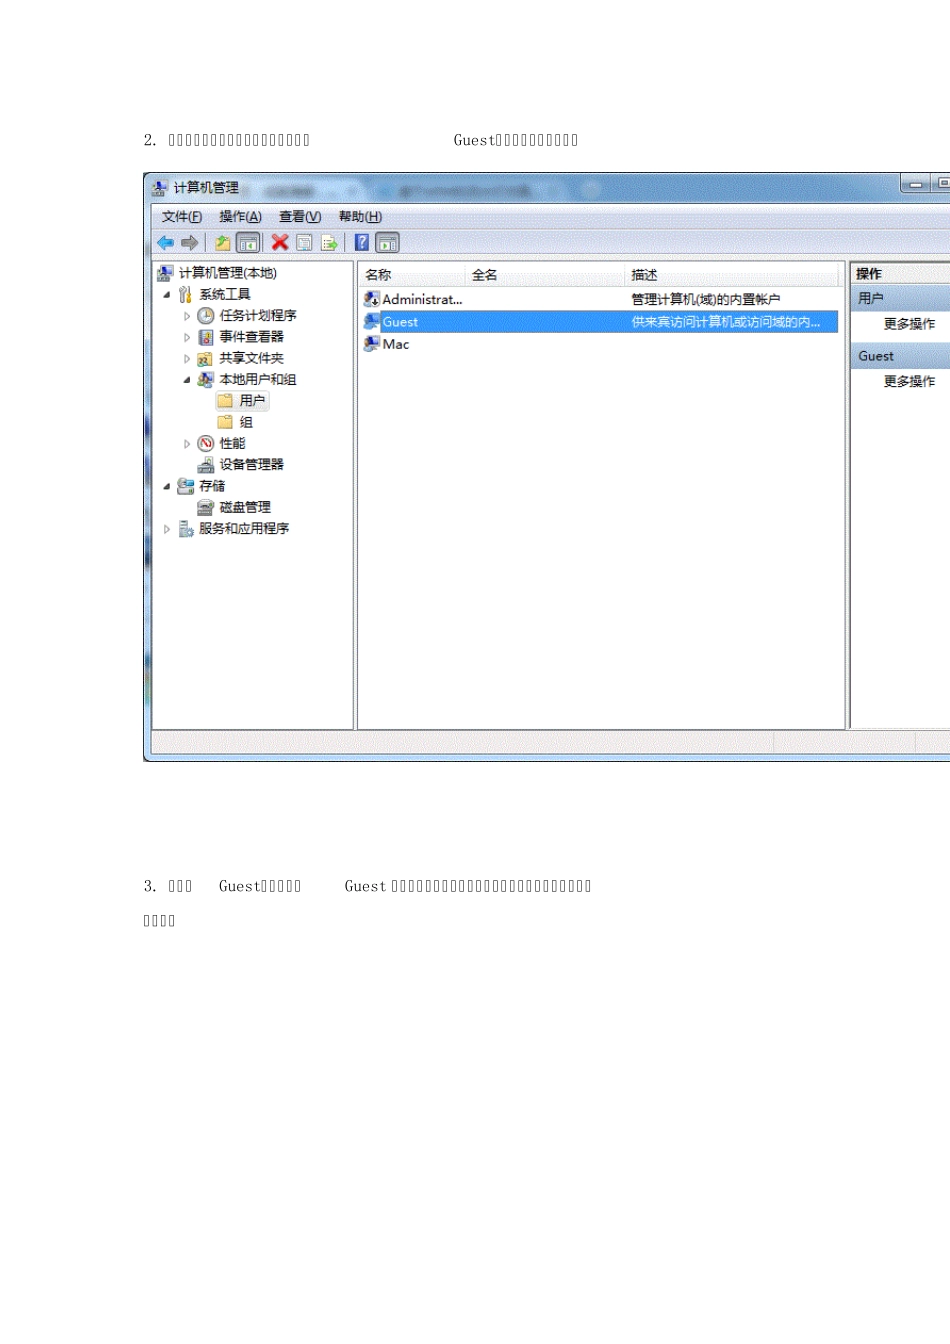
Task: Collapse the 存储 tree node
Action: point(167,486)
